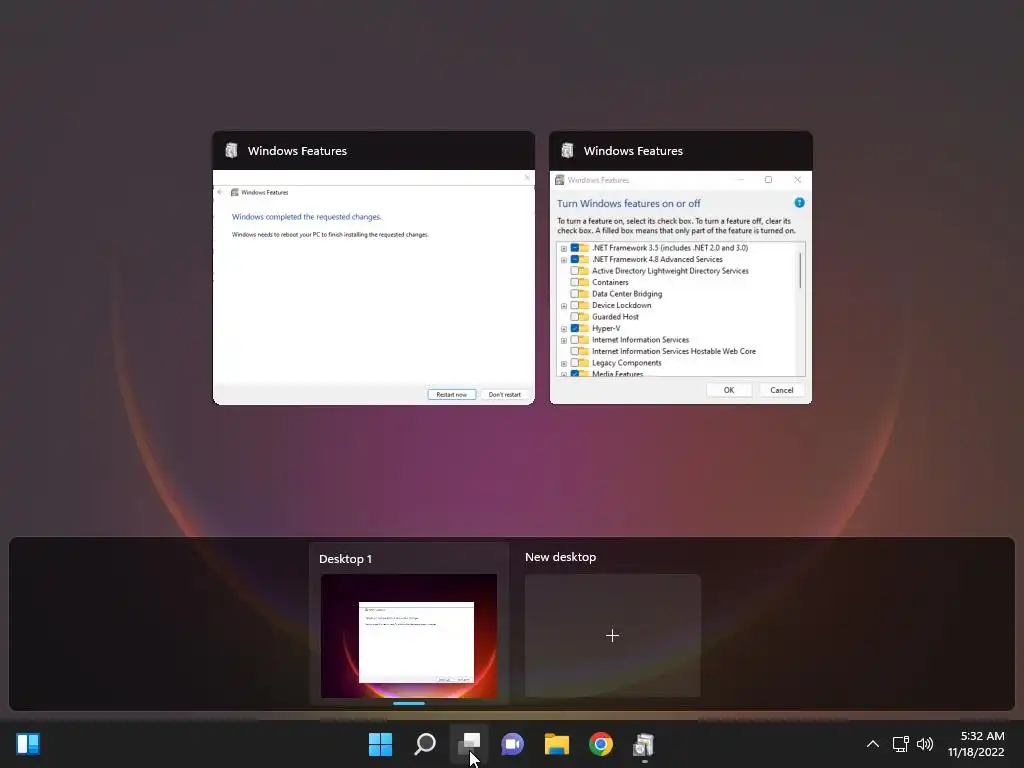Screen dimensions: 1024x768
Task: Click 'Turn Windows features on or off' heading
Action: pyautogui.click(x=628, y=204)
